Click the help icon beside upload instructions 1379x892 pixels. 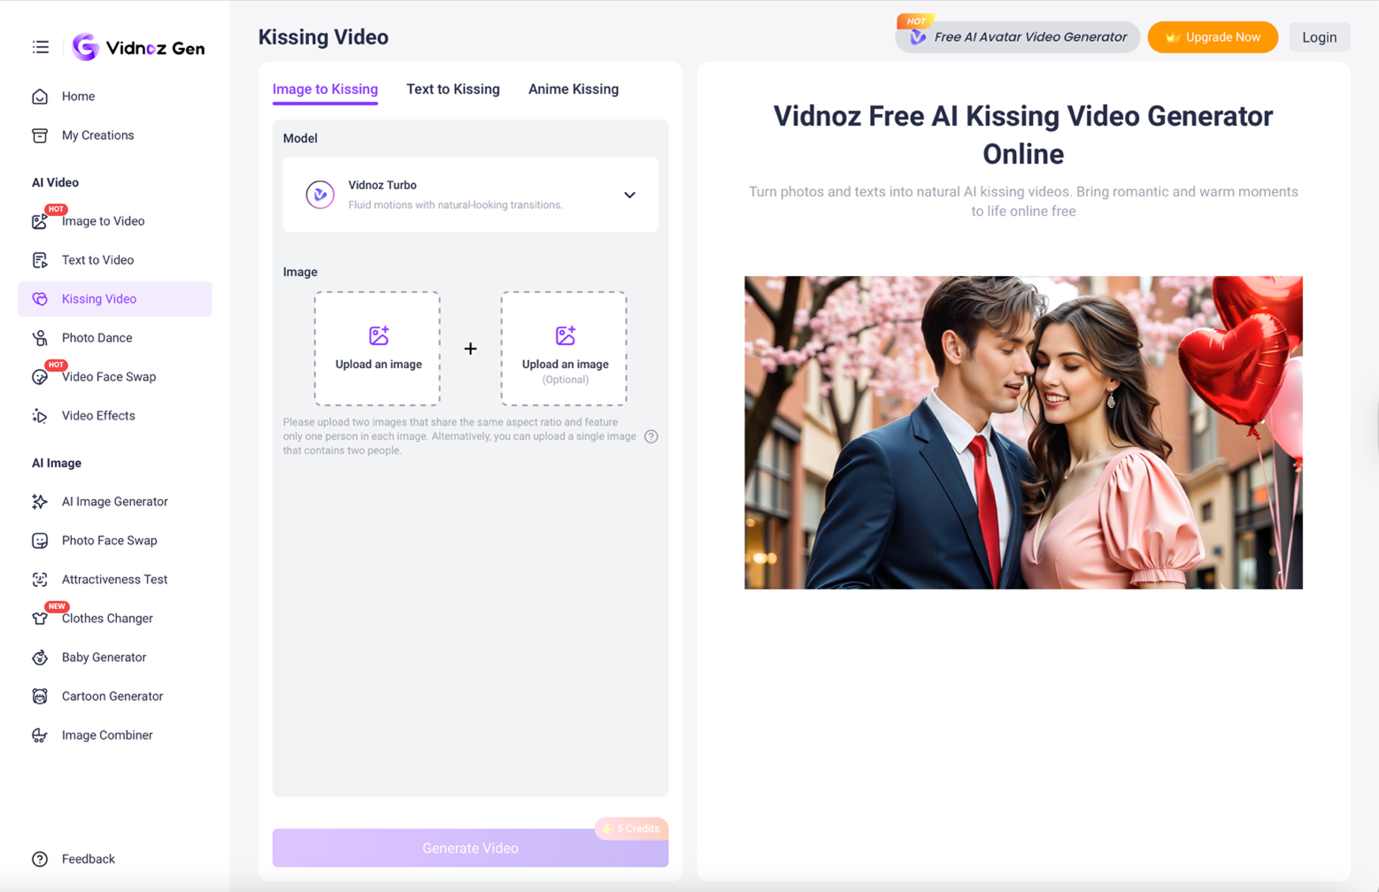[x=651, y=437]
